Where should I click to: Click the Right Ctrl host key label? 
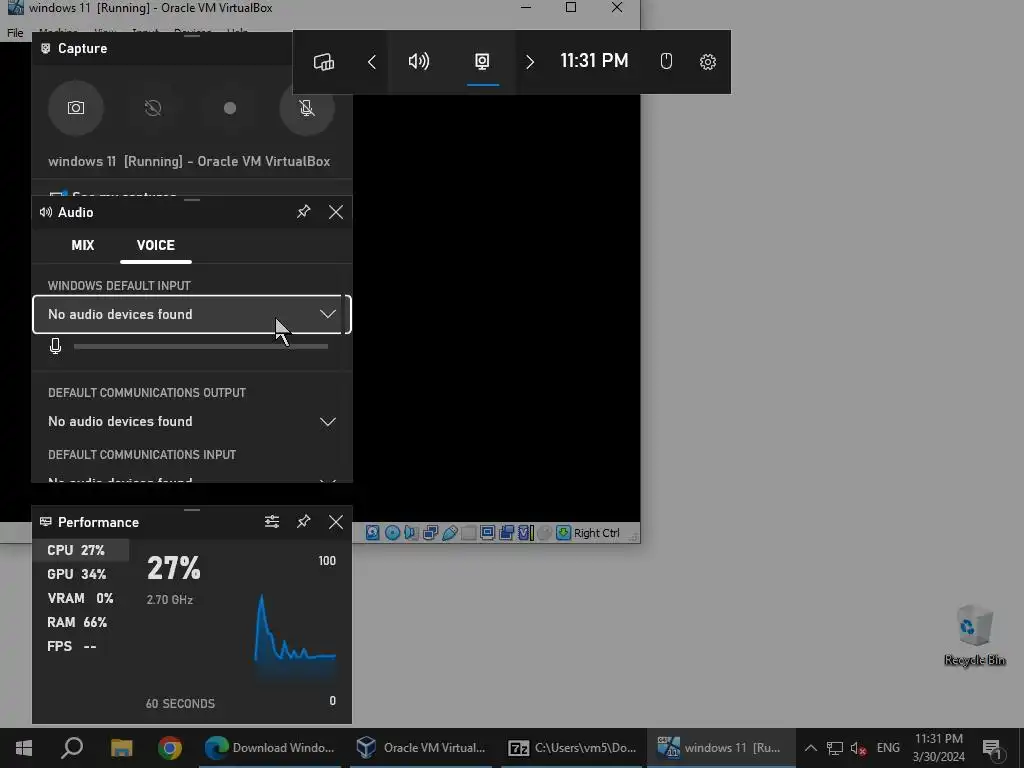(x=596, y=533)
